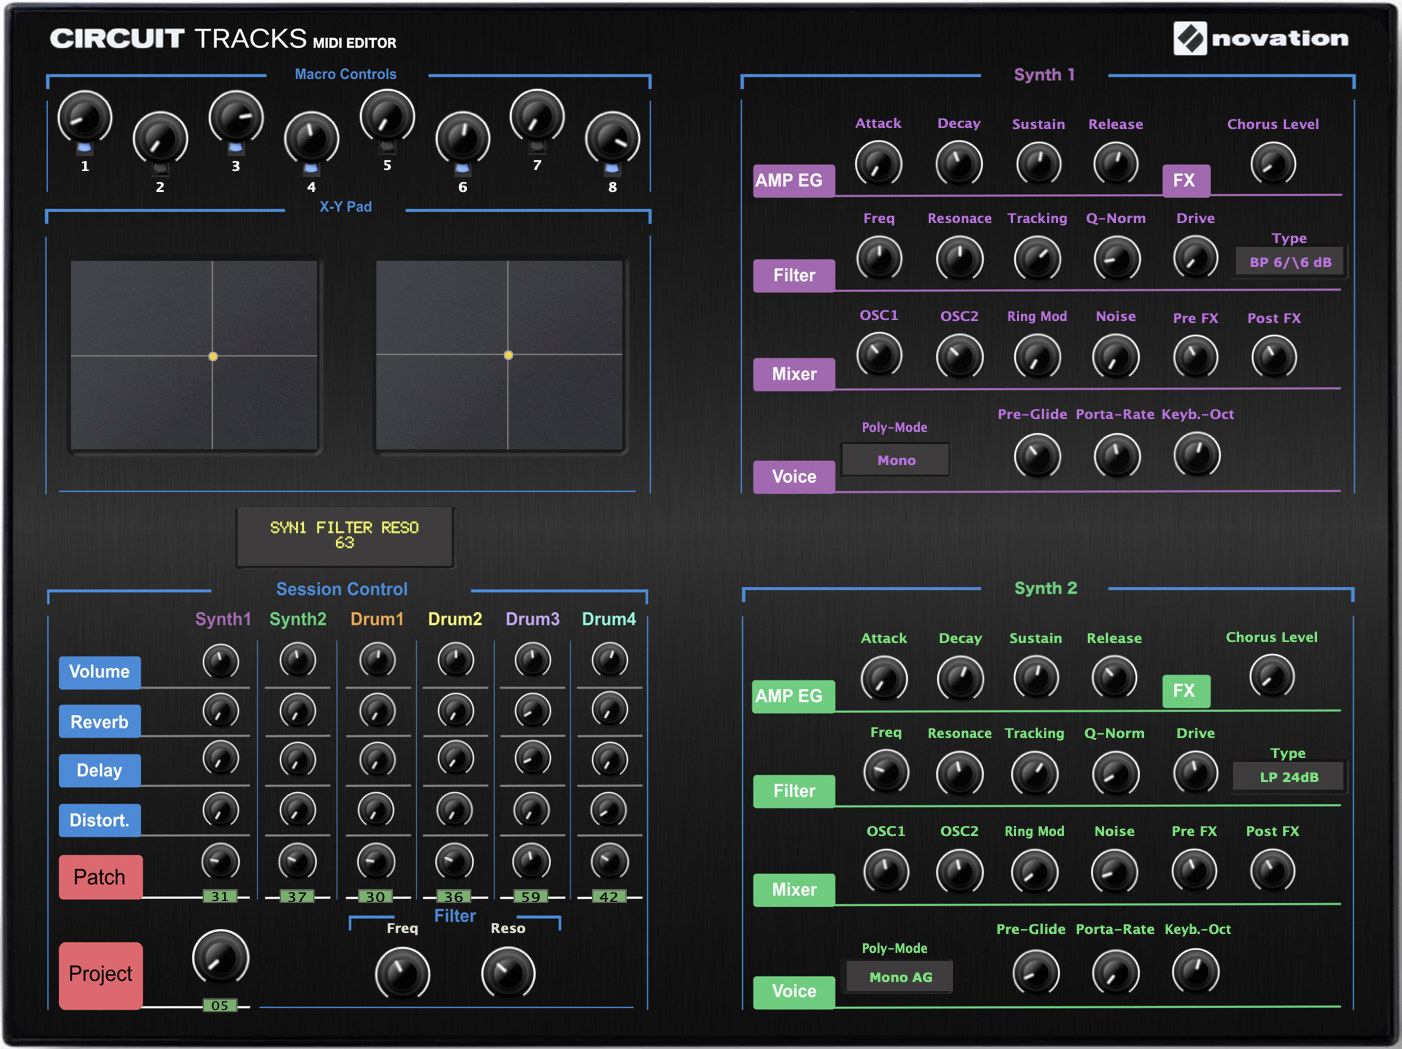This screenshot has height=1049, width=1402.
Task: Select the Drum3 column header
Action: coord(532,619)
